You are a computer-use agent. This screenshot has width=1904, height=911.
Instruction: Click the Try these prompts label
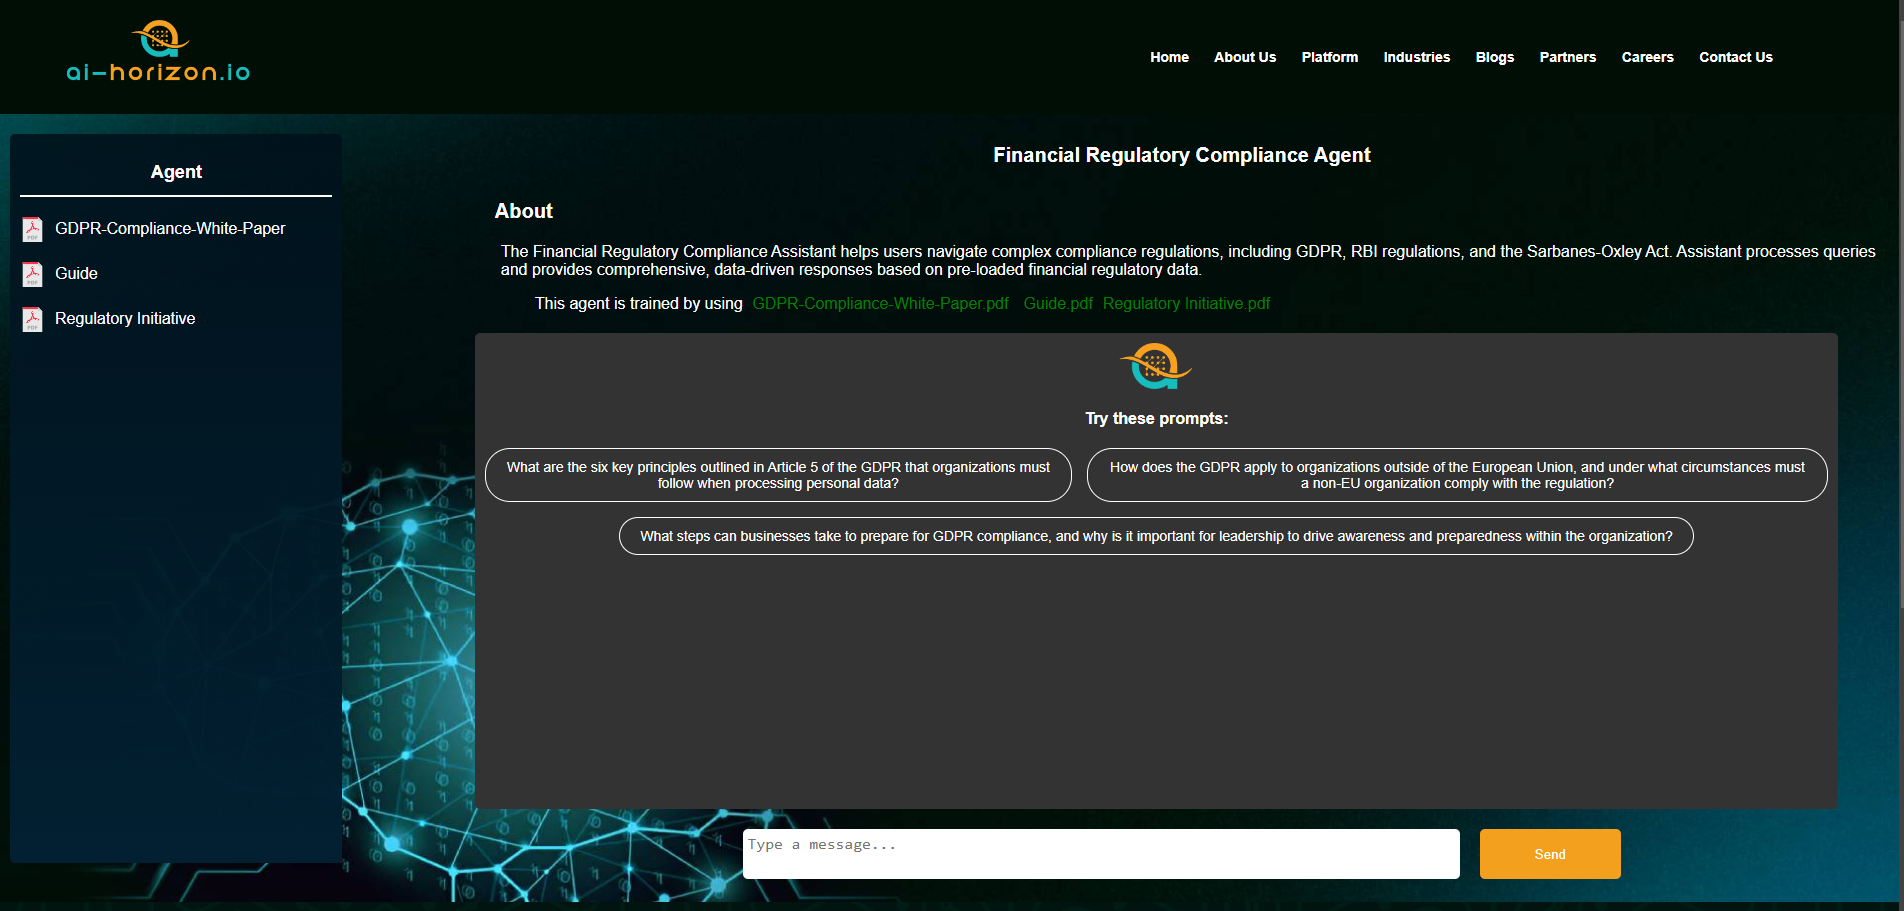coord(1157,419)
